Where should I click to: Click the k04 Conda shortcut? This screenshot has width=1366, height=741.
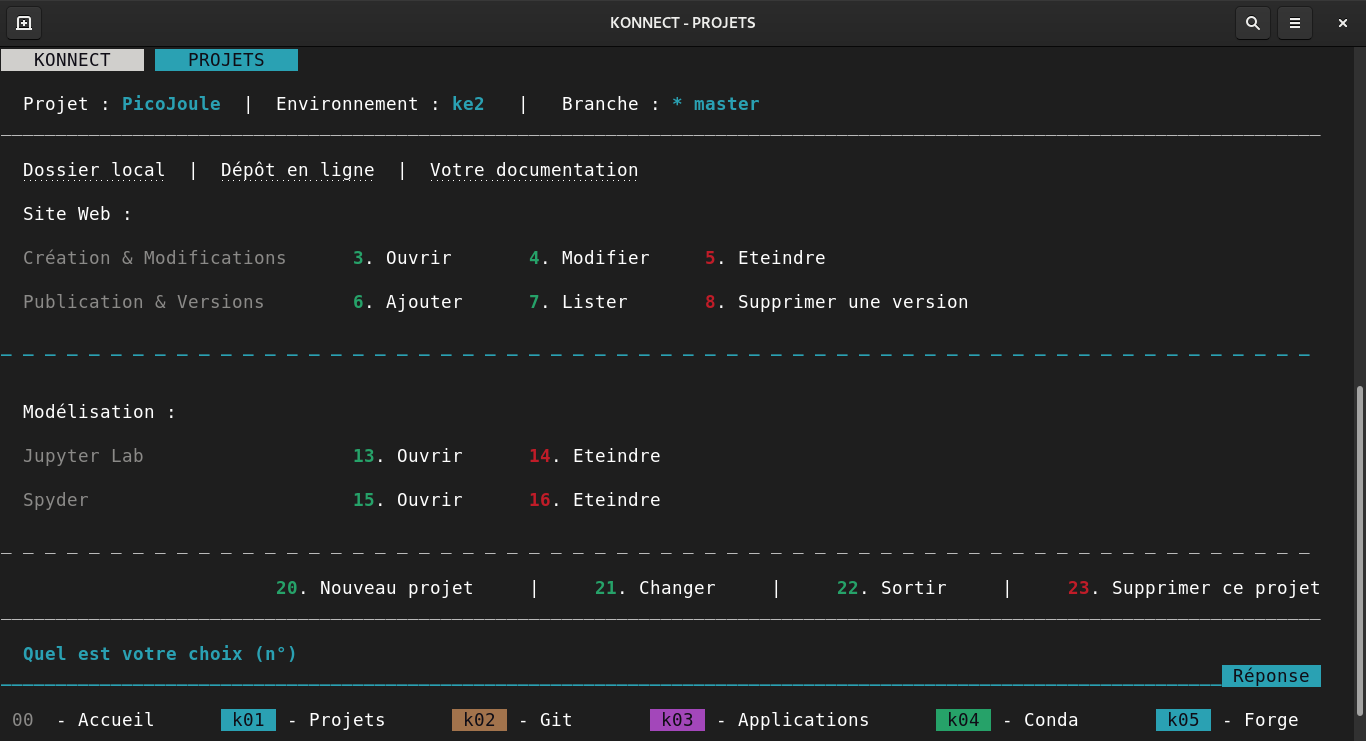pyautogui.click(x=1007, y=720)
